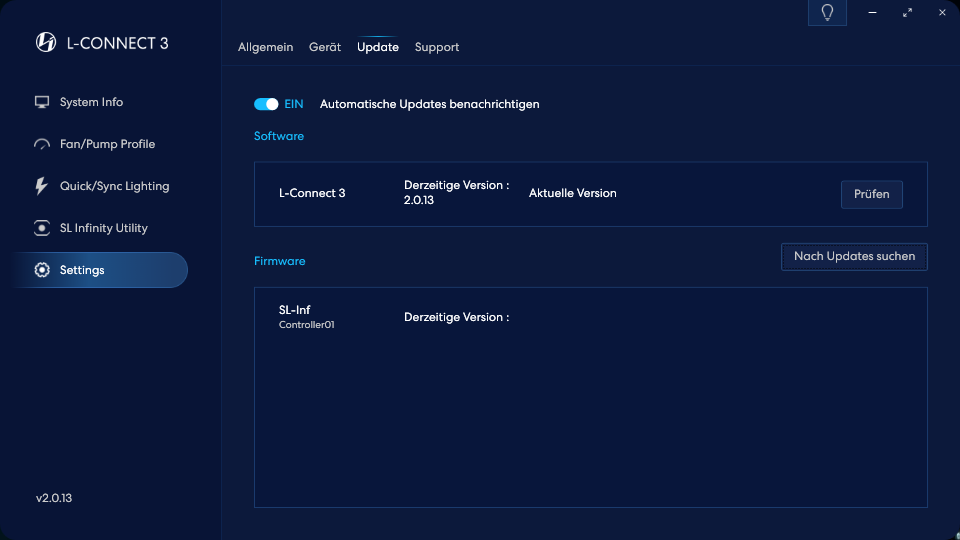Click the L-Connect 3 logo icon

(x=46, y=42)
